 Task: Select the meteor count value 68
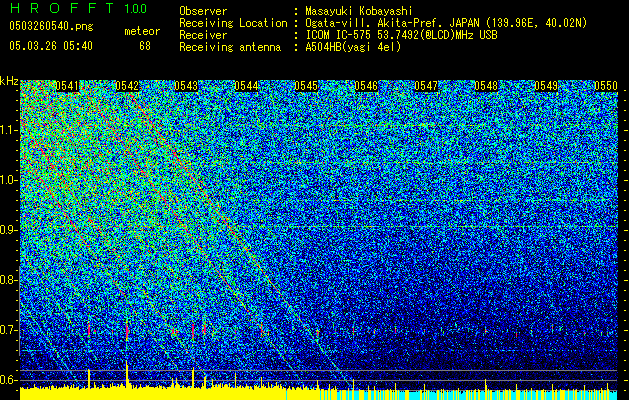click(145, 46)
